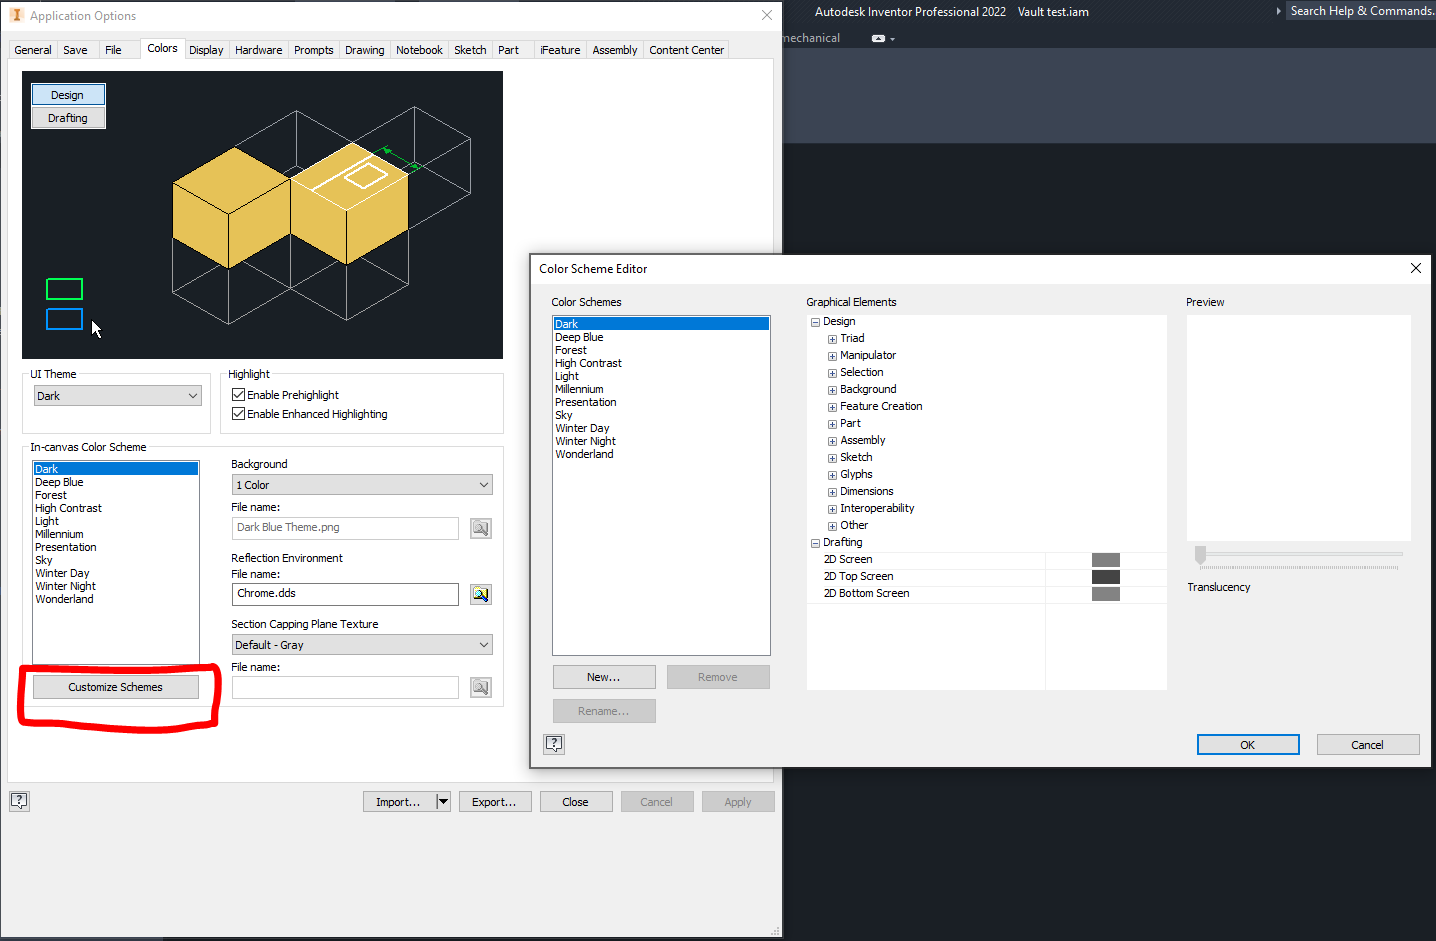The image size is (1436, 941).
Task: Open the Import button dropdown arrow
Action: pos(443,802)
